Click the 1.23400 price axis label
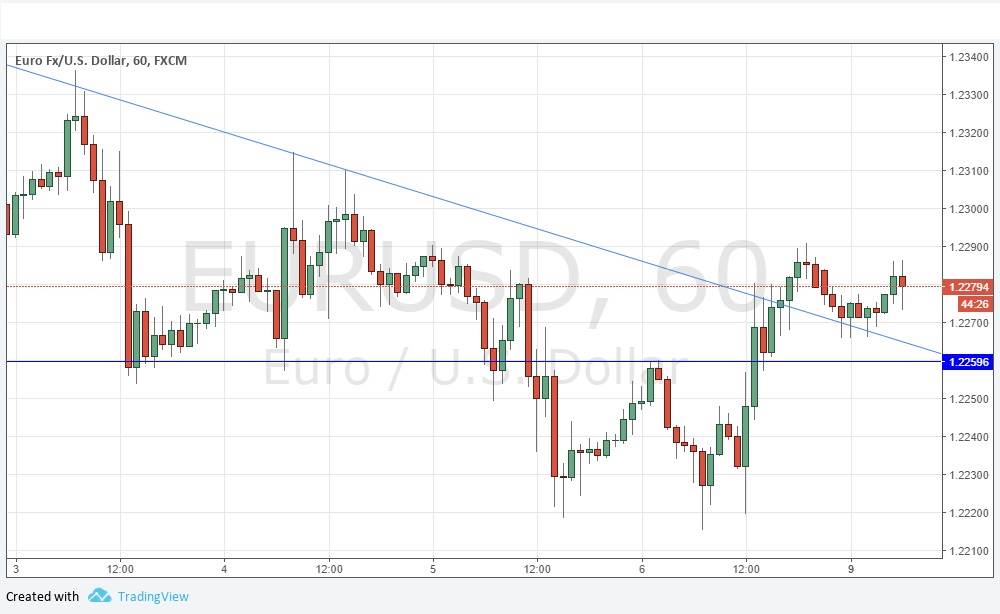 point(968,57)
